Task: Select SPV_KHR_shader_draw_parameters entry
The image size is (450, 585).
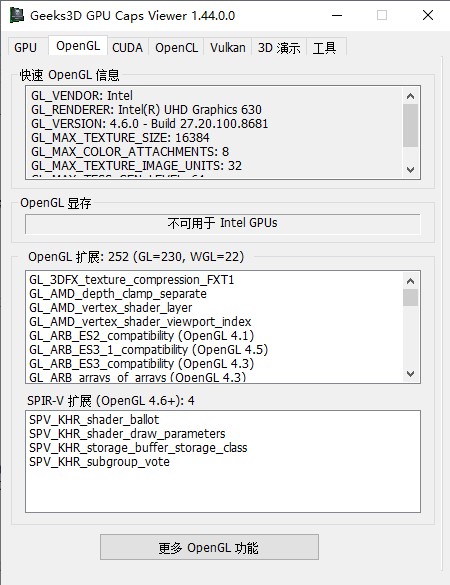Action: [x=127, y=434]
